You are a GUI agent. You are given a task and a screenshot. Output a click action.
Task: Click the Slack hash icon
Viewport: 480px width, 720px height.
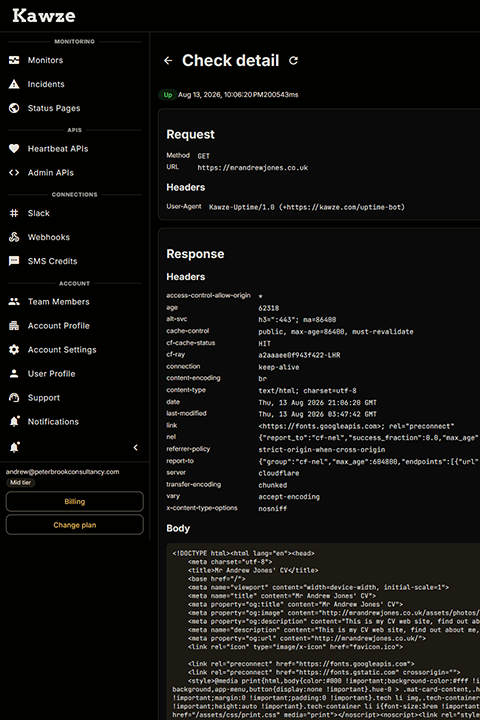pyautogui.click(x=14, y=213)
